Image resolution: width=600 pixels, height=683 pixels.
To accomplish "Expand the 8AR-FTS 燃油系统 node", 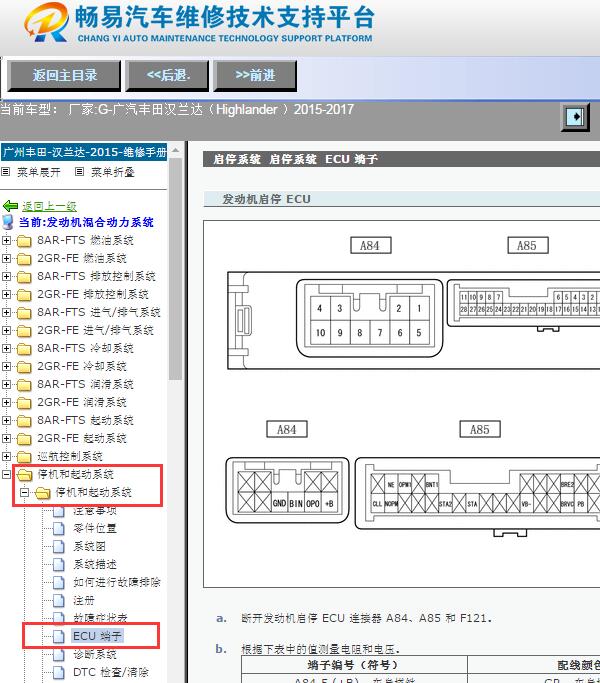I will click(x=6, y=240).
